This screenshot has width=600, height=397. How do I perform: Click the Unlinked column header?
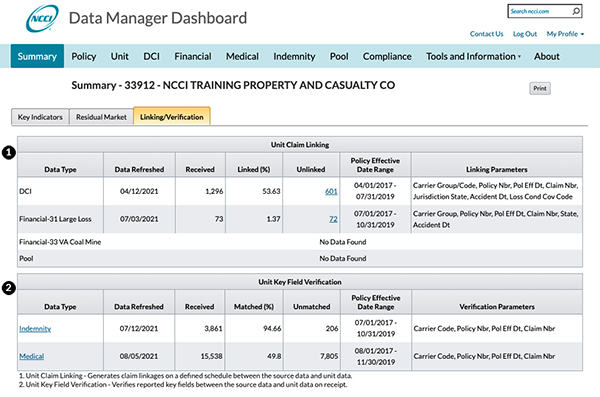(x=311, y=169)
